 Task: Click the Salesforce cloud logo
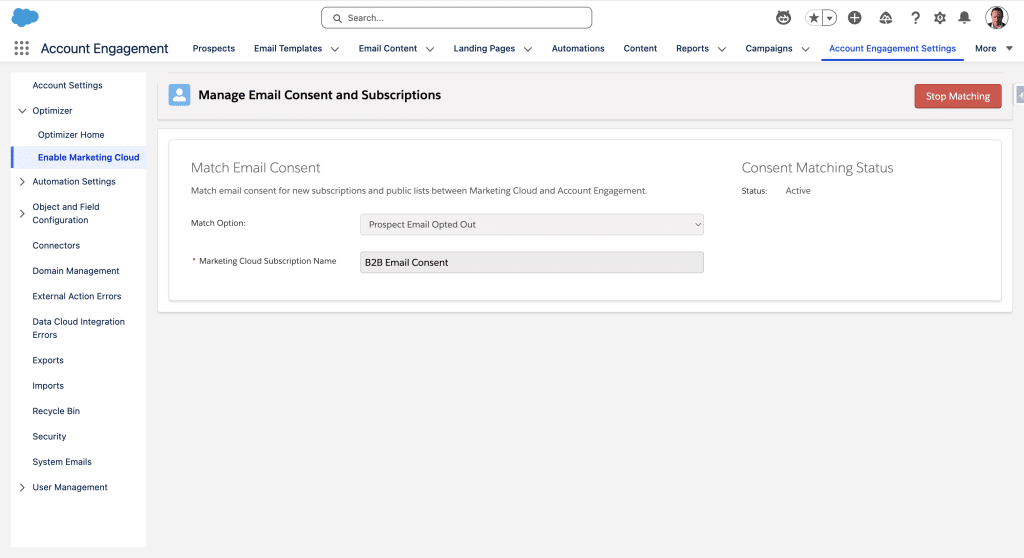[x=25, y=17]
